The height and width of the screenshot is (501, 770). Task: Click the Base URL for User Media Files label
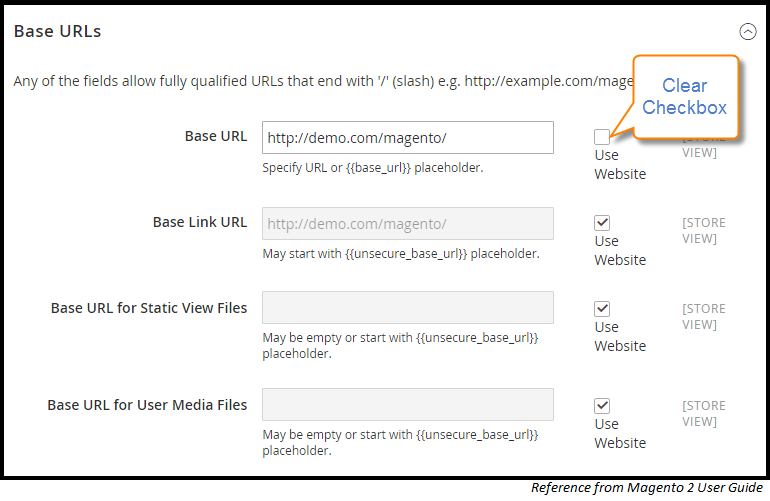point(147,405)
